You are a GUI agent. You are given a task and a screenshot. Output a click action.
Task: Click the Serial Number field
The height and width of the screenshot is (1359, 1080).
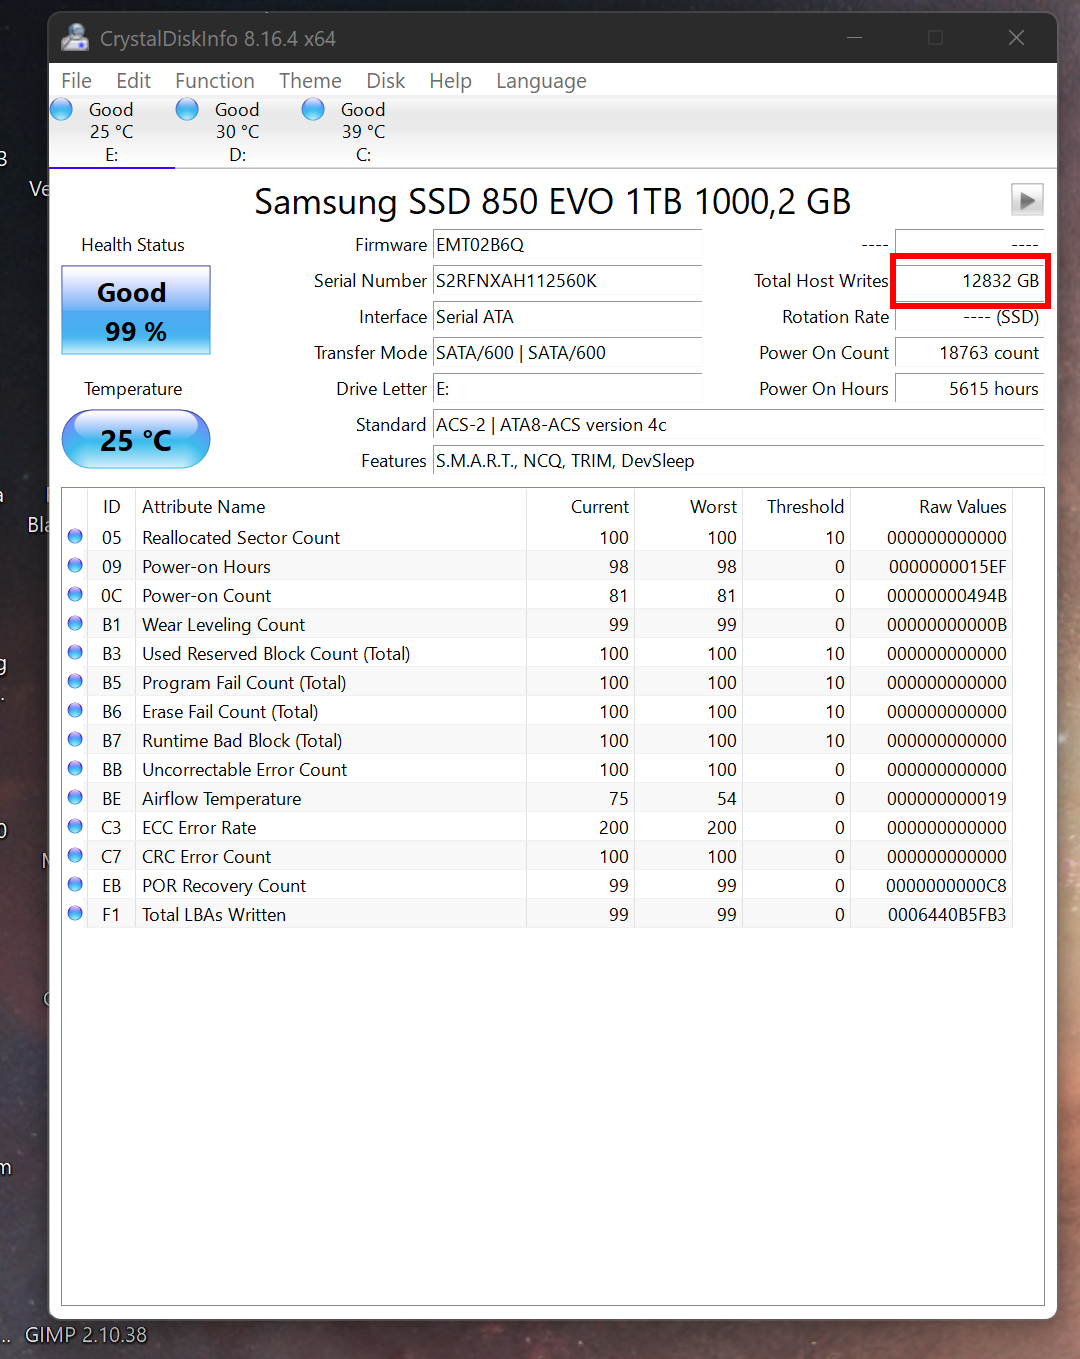click(x=567, y=281)
